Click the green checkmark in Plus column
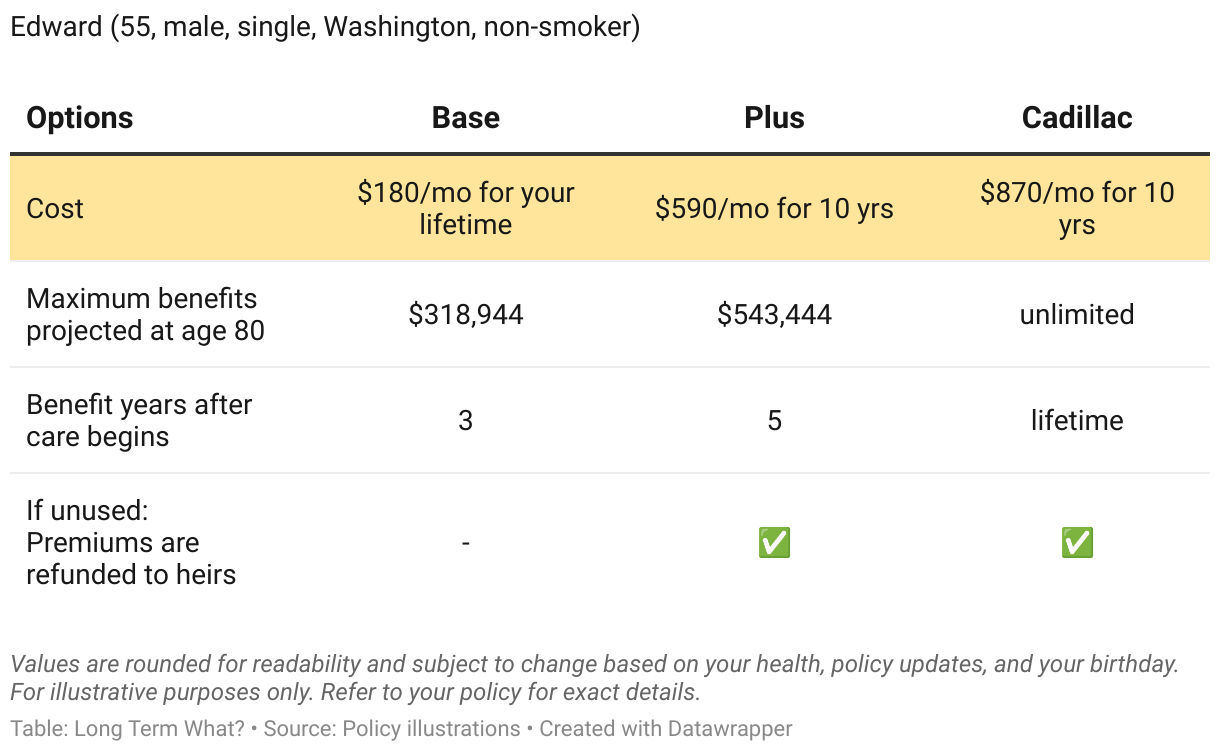 coord(774,543)
